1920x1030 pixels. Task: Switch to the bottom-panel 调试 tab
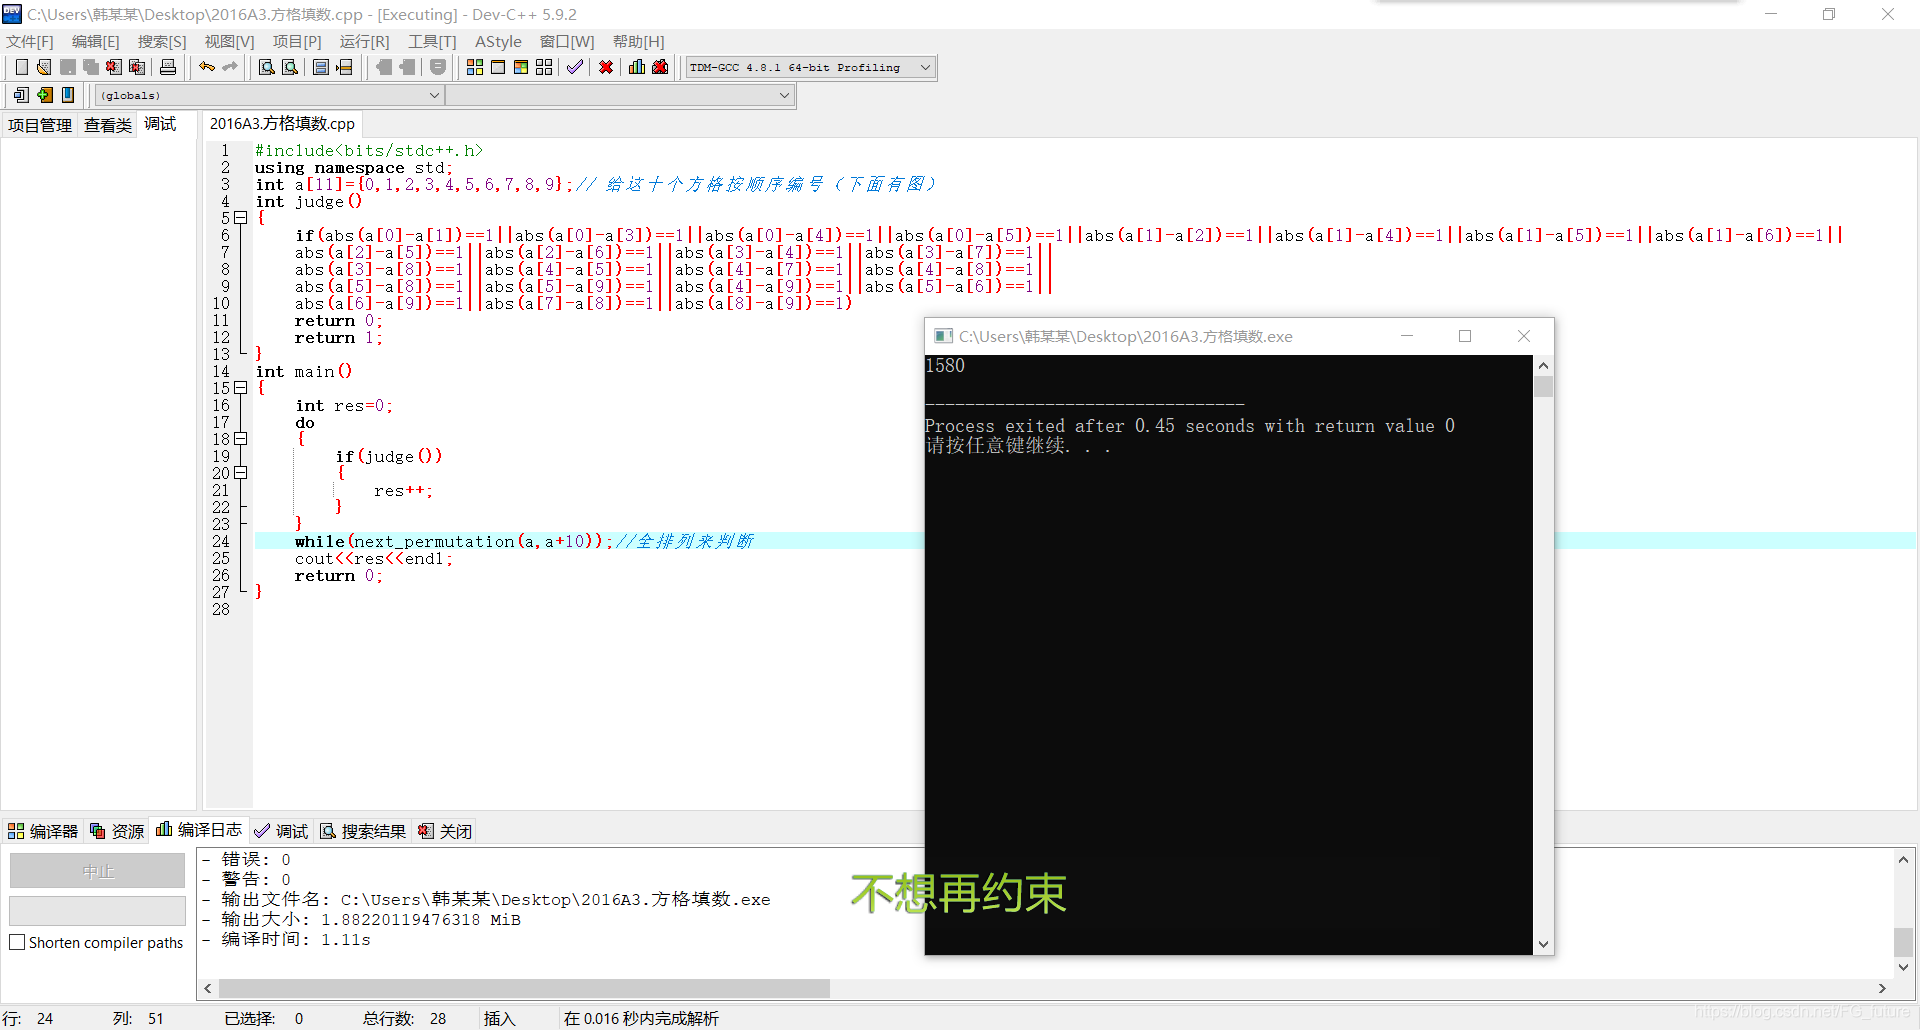pos(281,831)
